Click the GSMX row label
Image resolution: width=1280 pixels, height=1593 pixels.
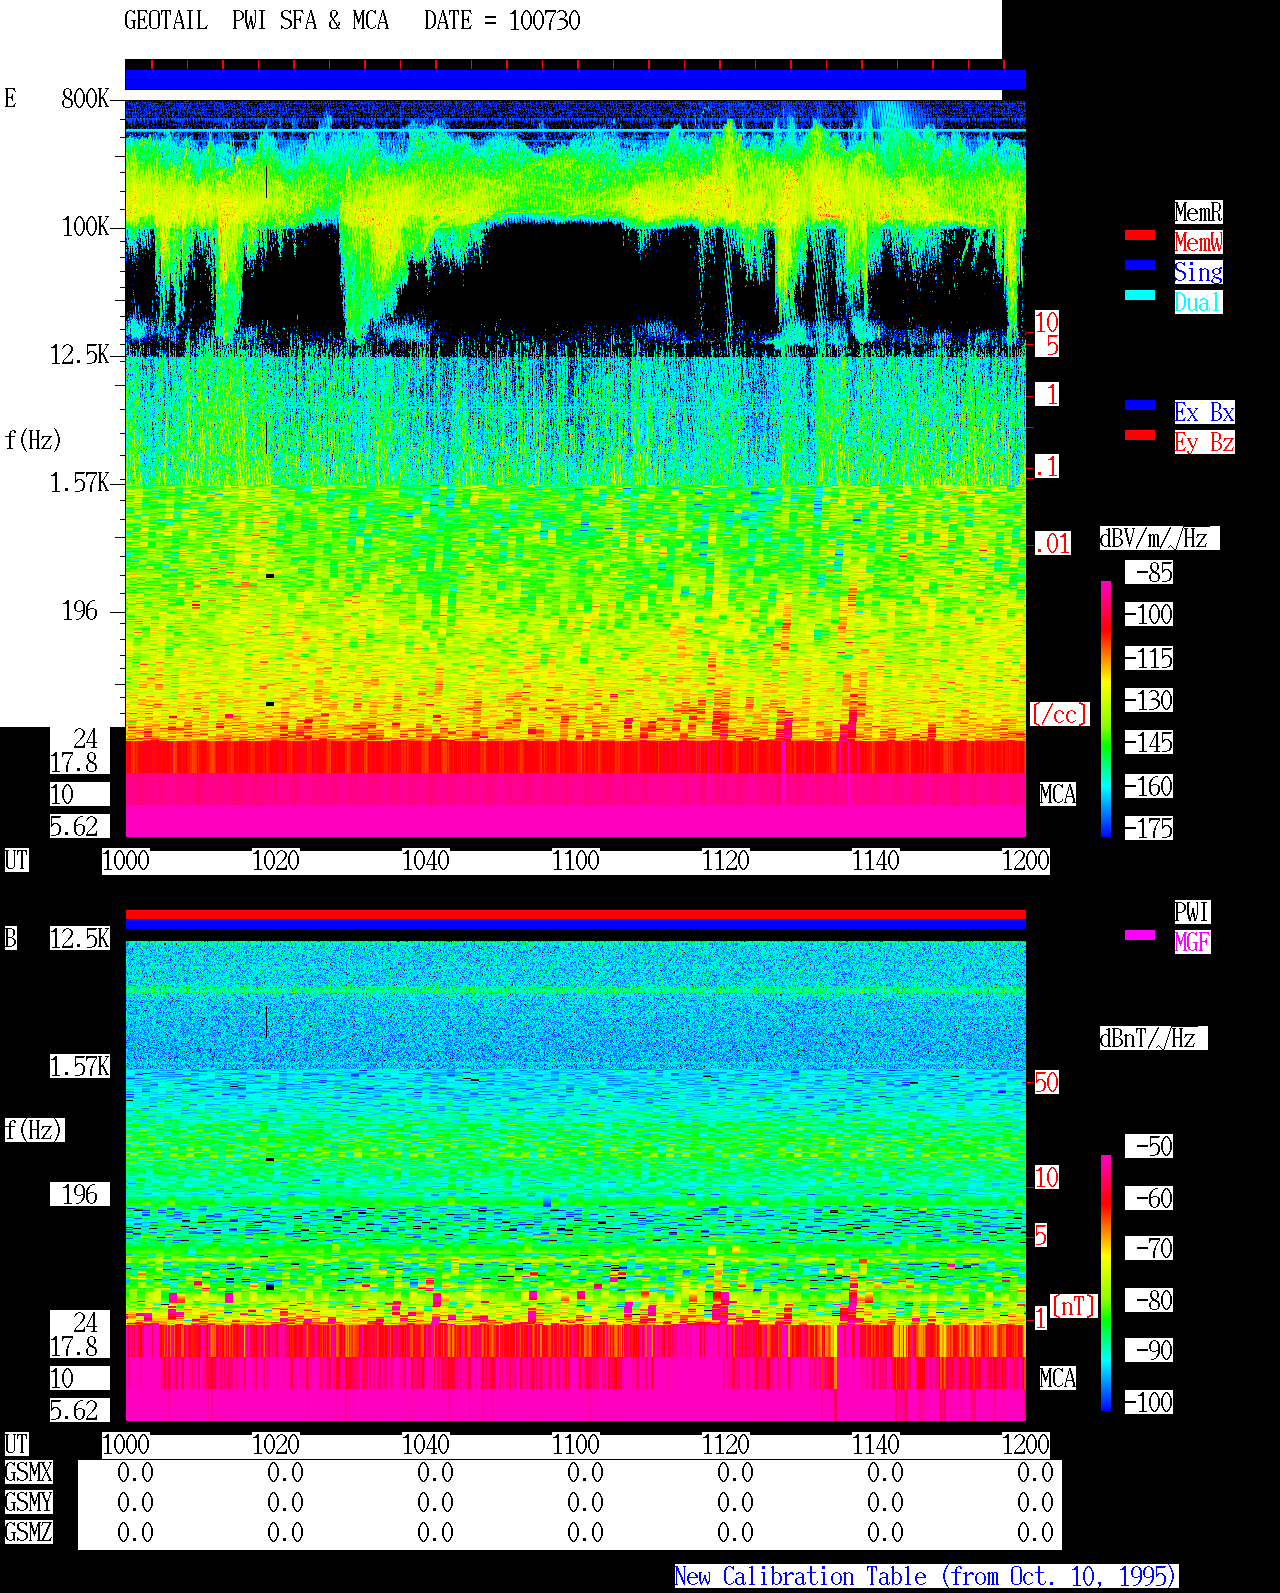pos(28,1473)
